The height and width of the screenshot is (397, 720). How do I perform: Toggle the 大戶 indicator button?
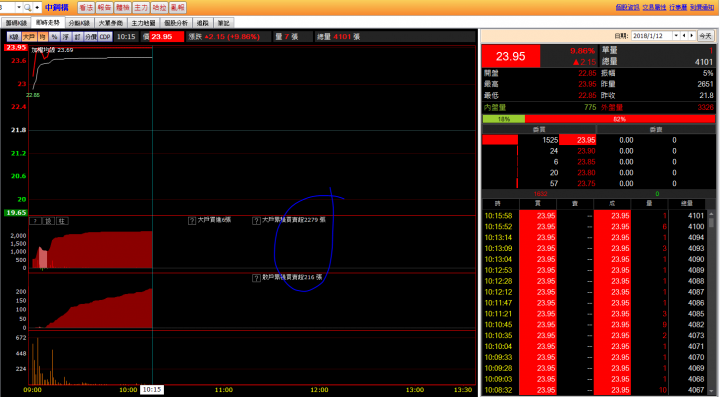pyautogui.click(x=29, y=37)
